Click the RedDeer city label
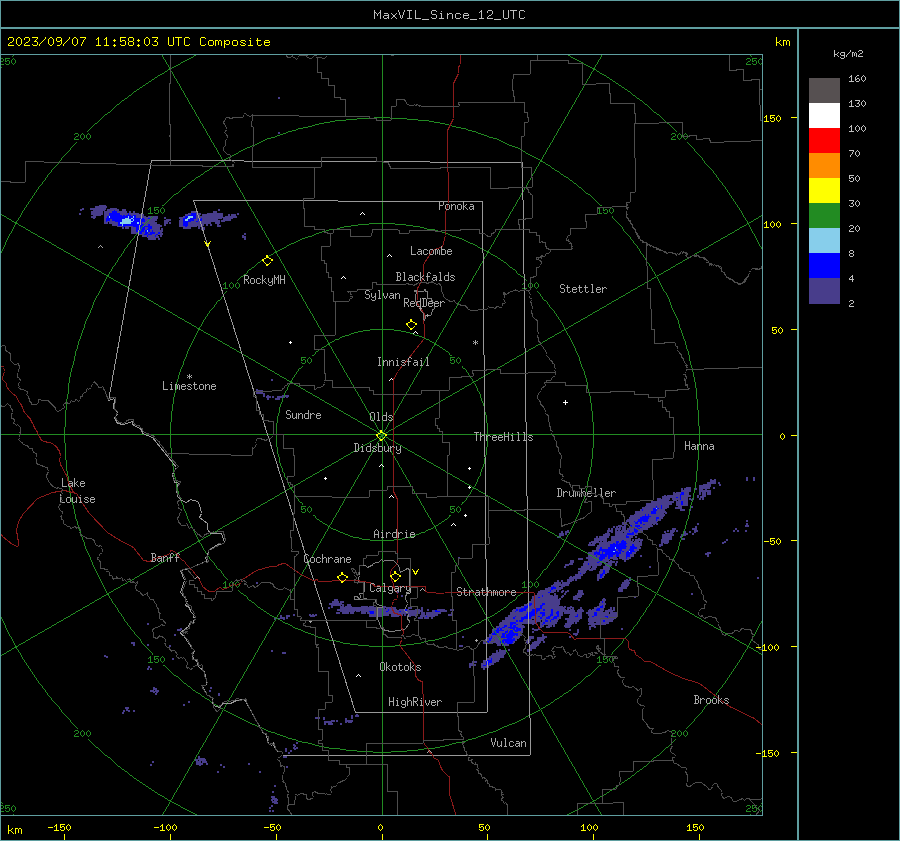This screenshot has width=900, height=841. tap(424, 303)
